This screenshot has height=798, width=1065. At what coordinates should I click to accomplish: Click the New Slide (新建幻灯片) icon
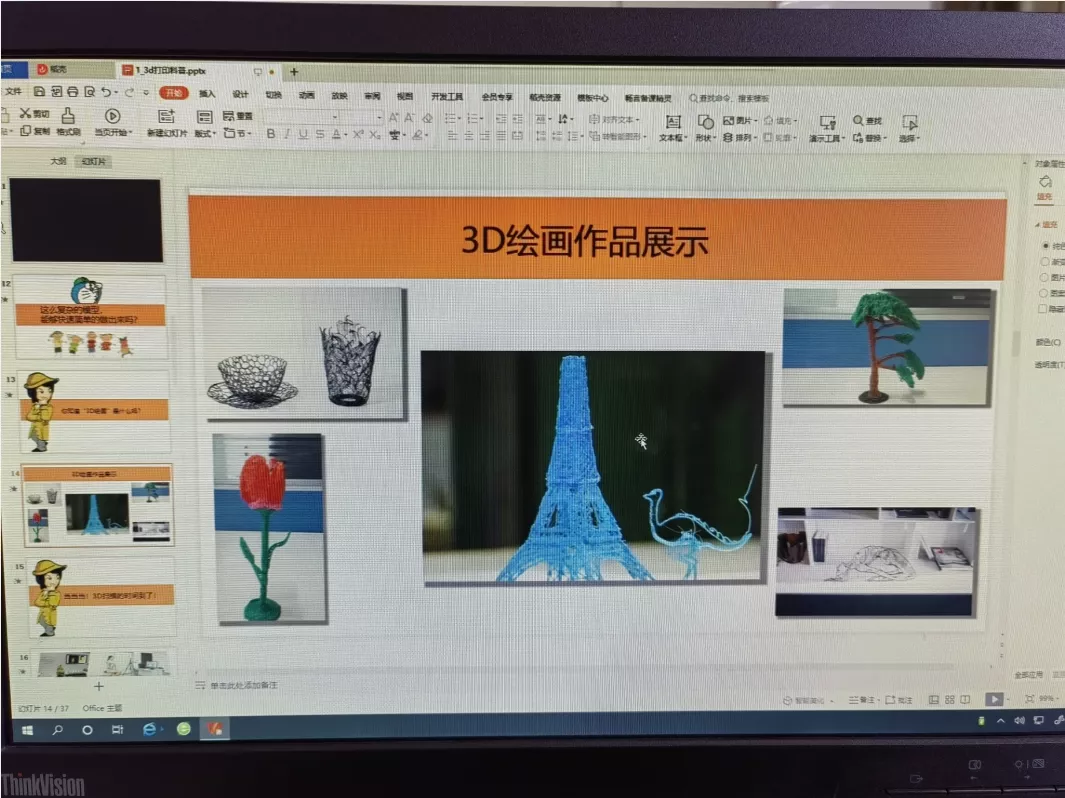166,116
